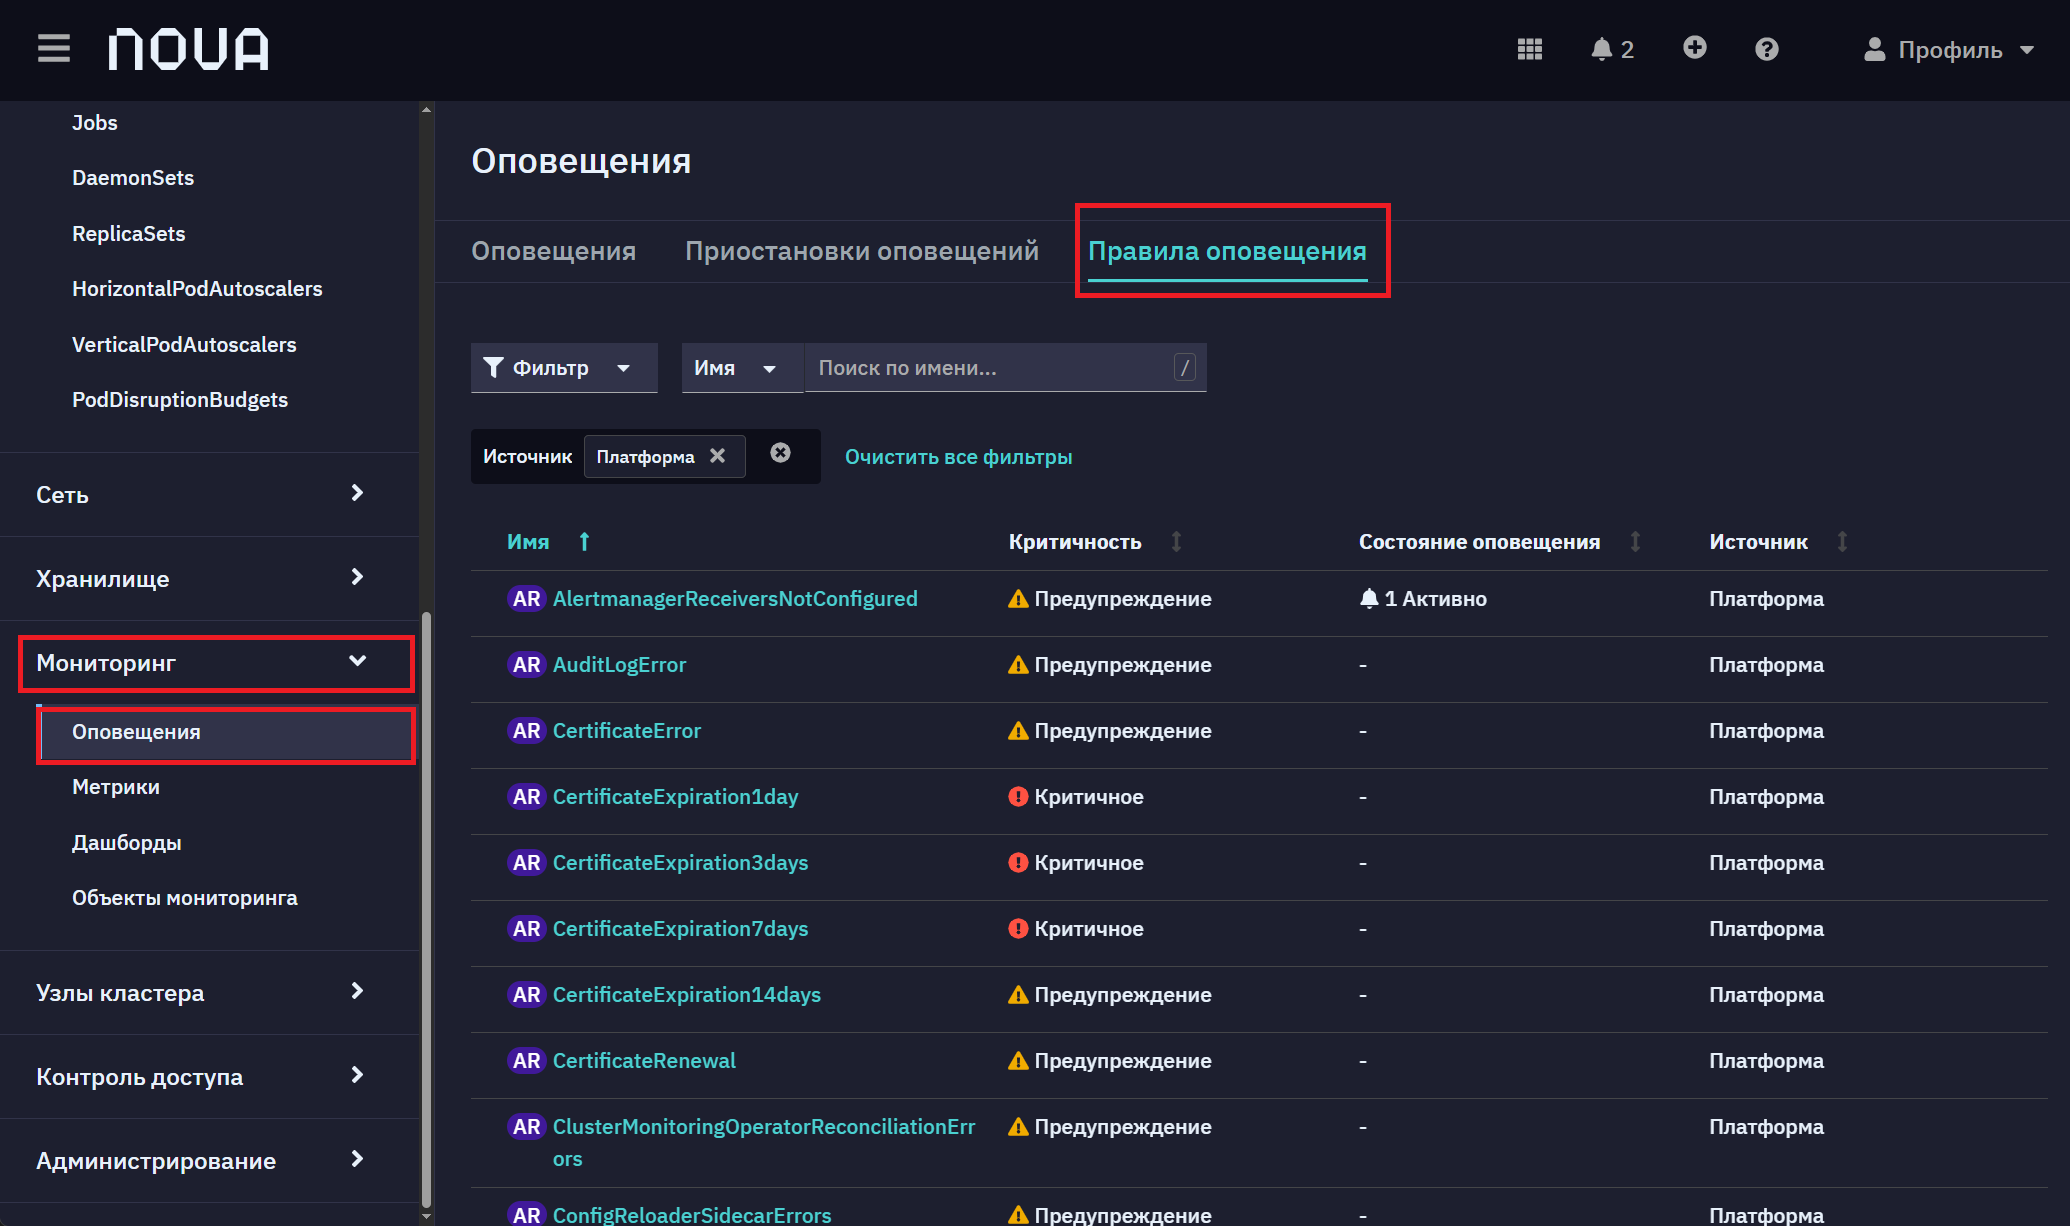The height and width of the screenshot is (1226, 2070).
Task: Open the hamburger navigation menu
Action: pyautogui.click(x=54, y=48)
